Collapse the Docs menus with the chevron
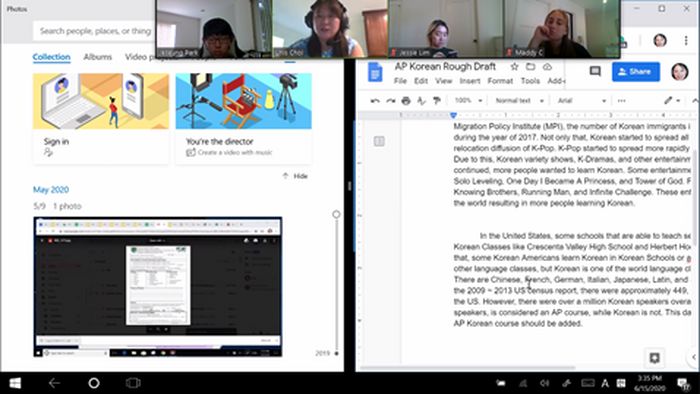The image size is (700, 394). point(695,101)
